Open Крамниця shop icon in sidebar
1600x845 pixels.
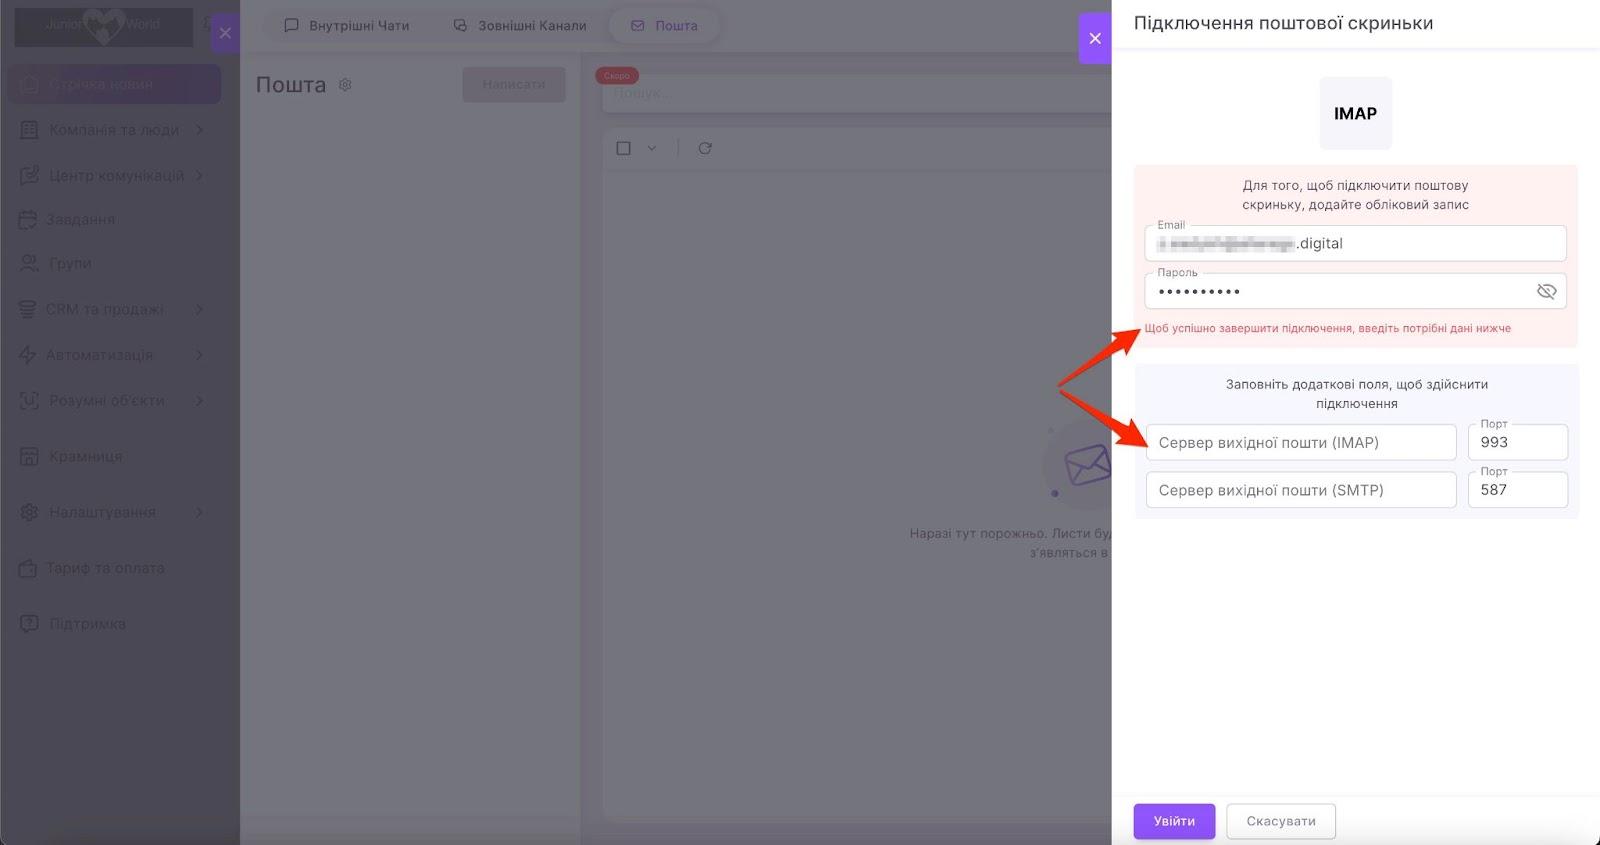[x=29, y=456]
